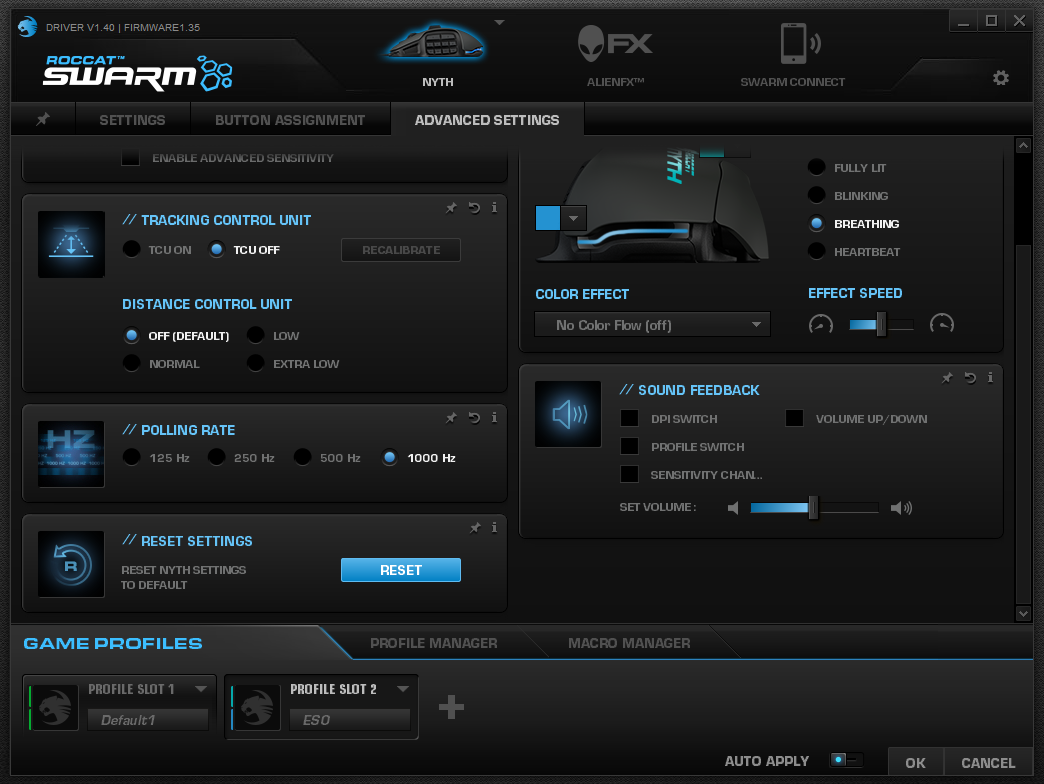Select Heartbeat lighting effect
Viewport: 1044px width, 784px height.
click(816, 251)
